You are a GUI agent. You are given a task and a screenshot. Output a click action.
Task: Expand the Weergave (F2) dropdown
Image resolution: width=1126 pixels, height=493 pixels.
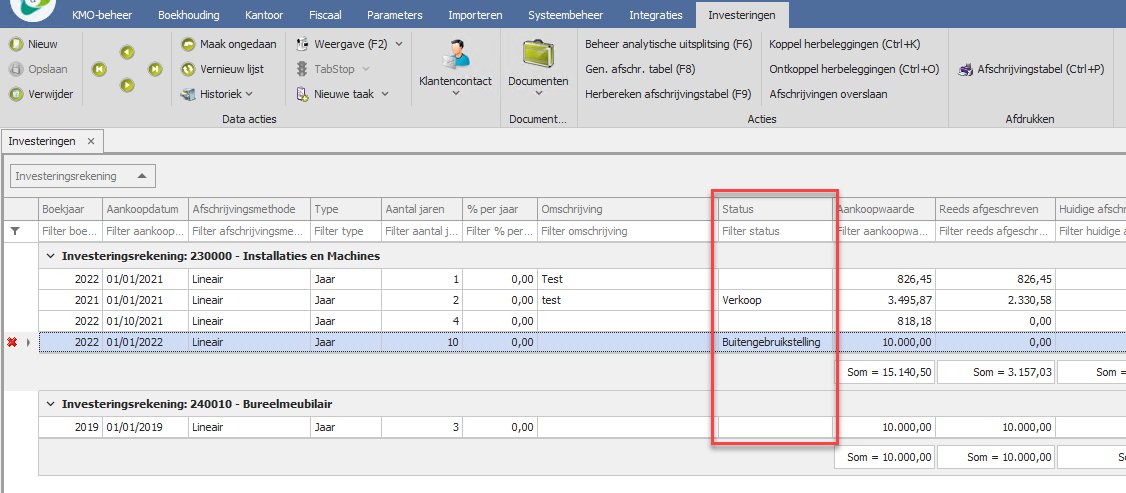point(399,44)
